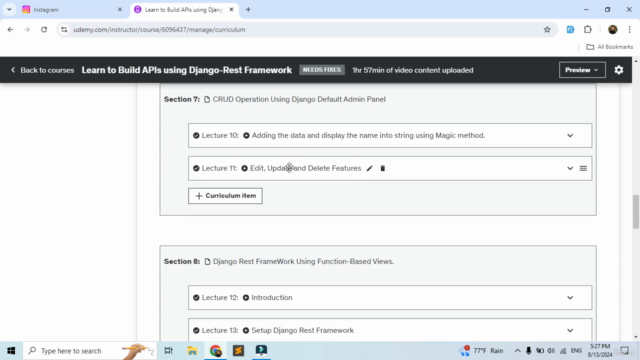Click the drag handle icon on Lecture 11
Screen dimensions: 640x360
[583, 168]
